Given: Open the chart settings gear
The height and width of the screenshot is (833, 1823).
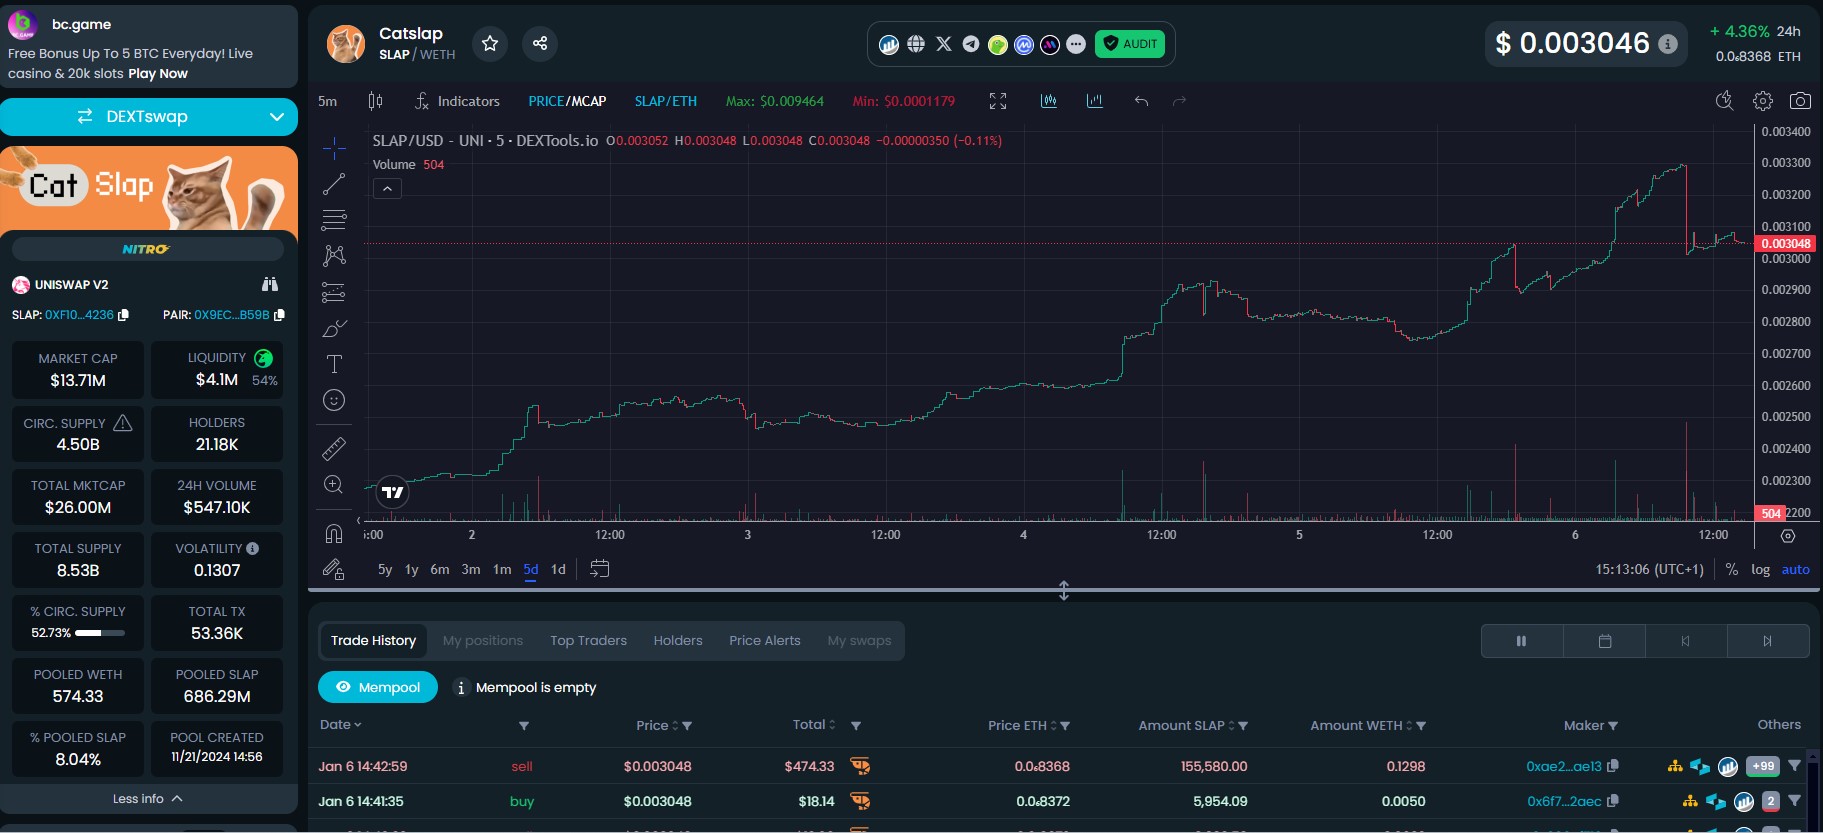Looking at the screenshot, I should pos(1763,101).
